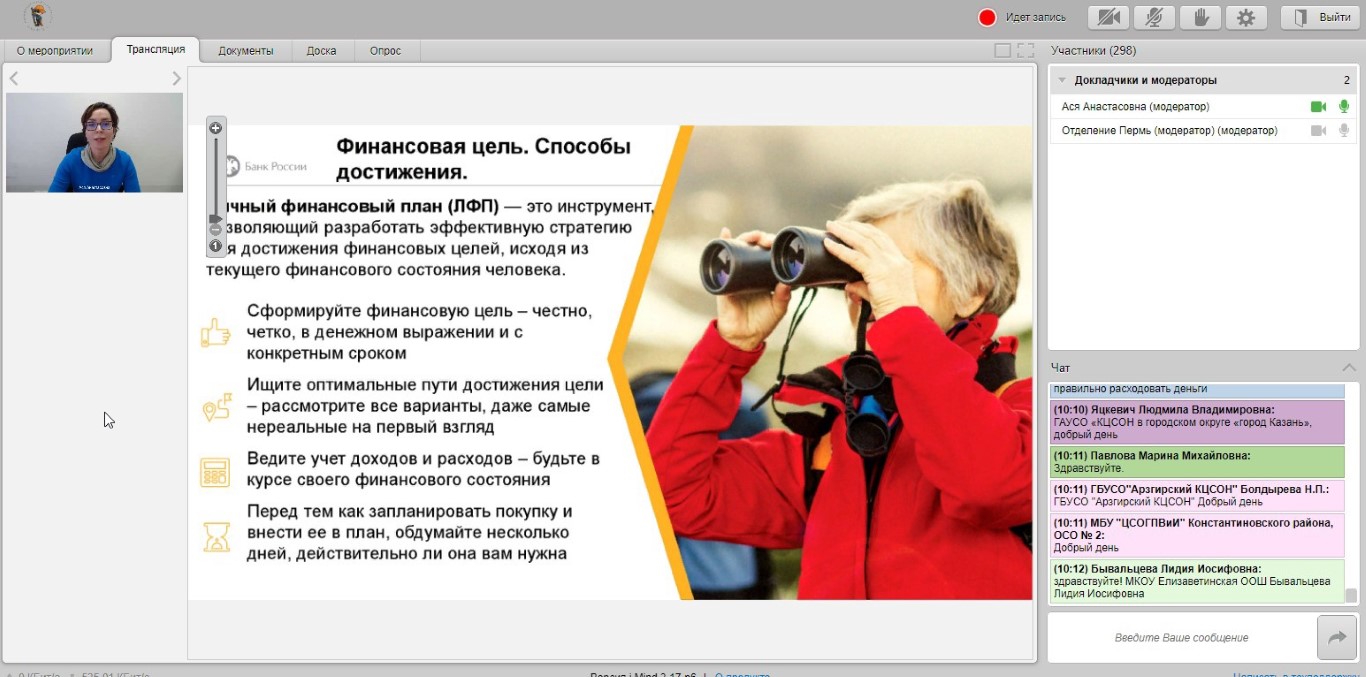Click the Чат panel title
This screenshot has width=1366, height=677.
tap(1060, 368)
